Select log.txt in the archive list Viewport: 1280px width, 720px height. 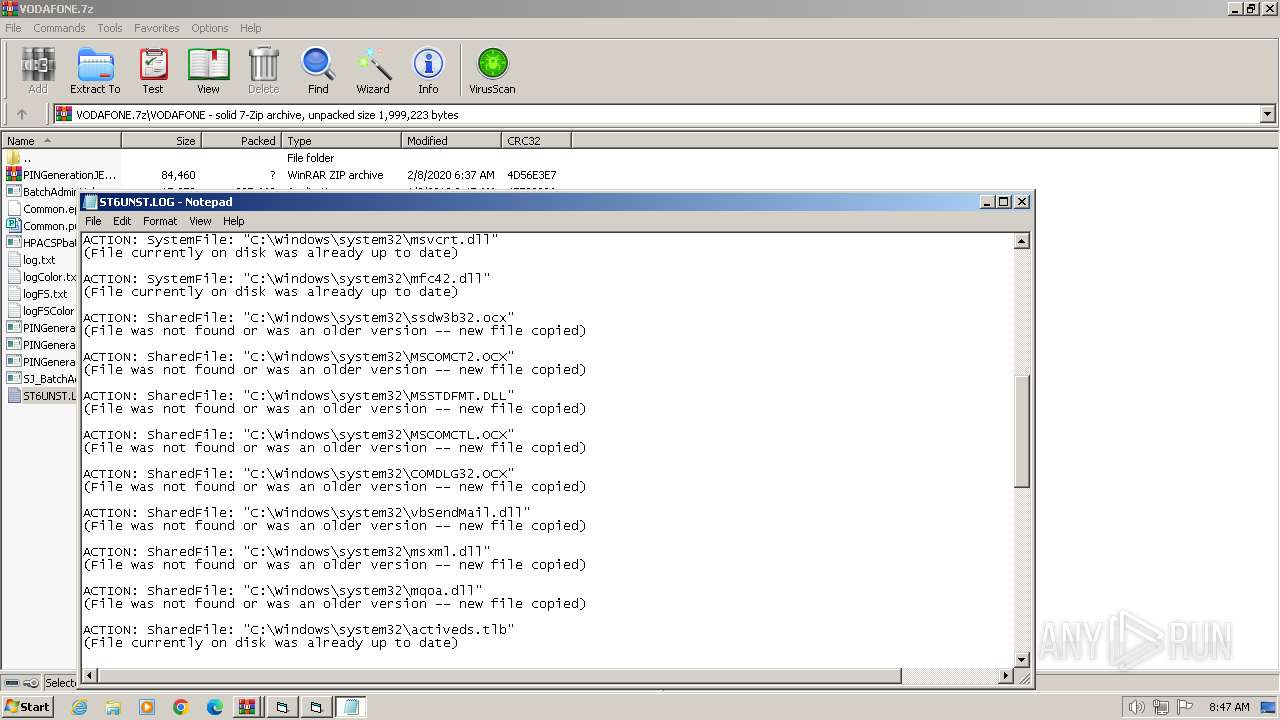(39, 260)
